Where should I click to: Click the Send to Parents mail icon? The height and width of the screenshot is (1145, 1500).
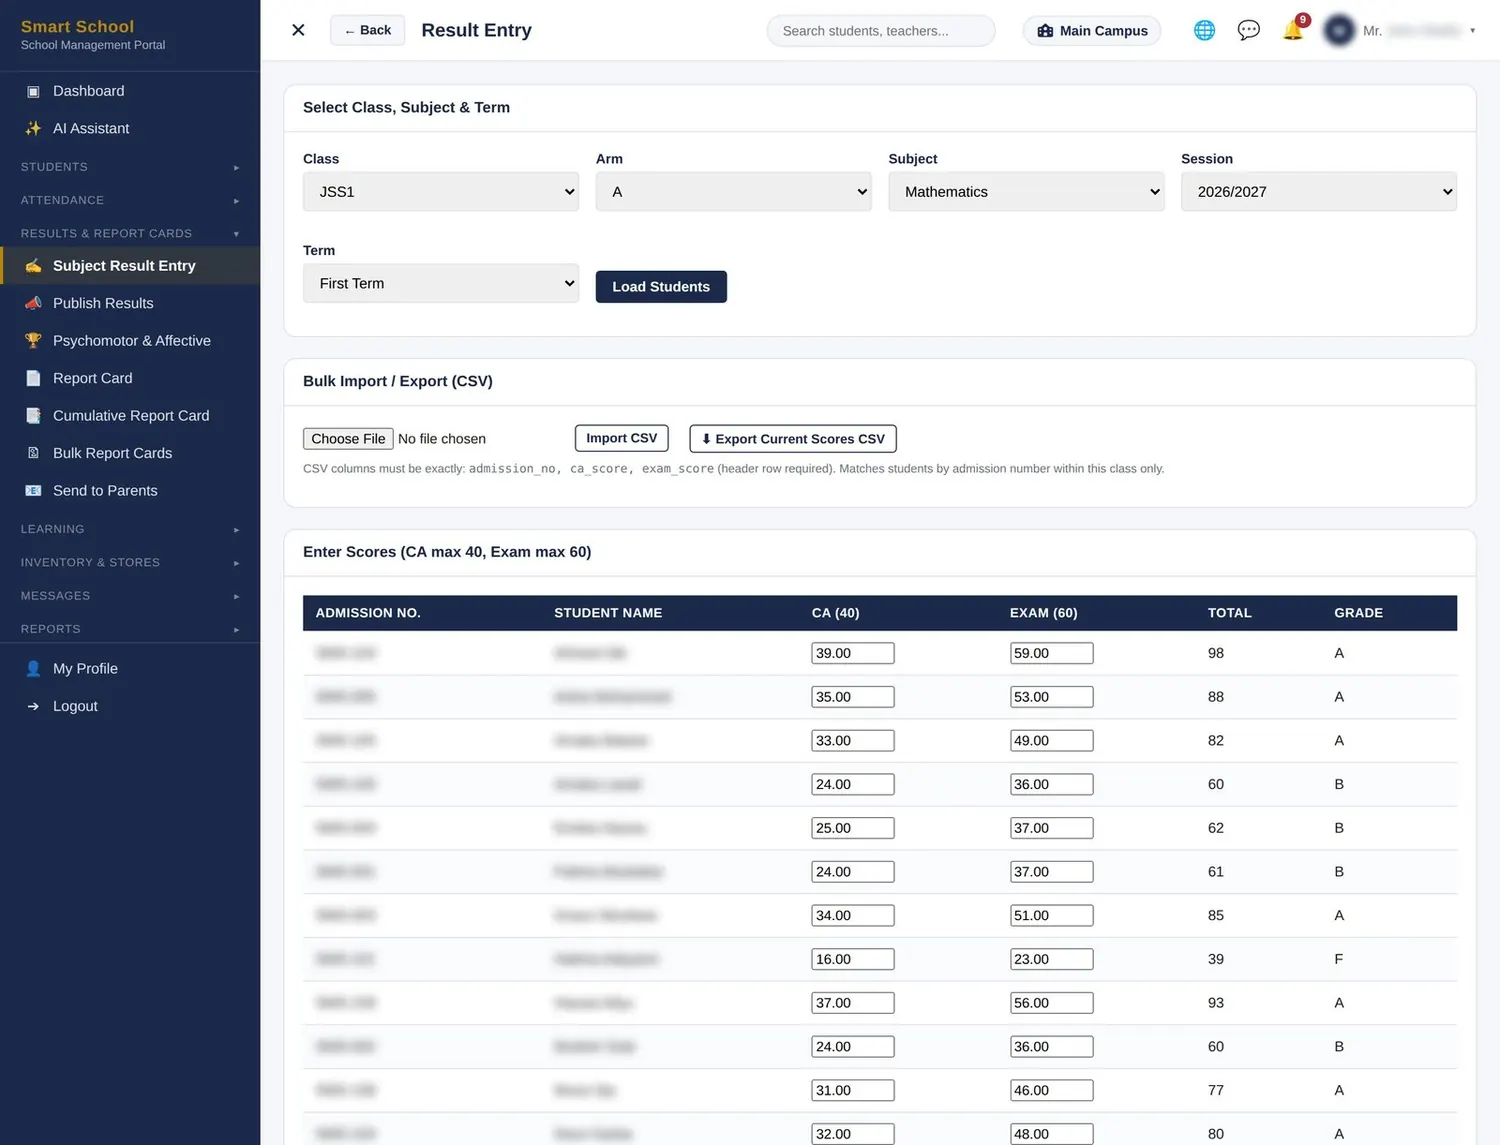tap(33, 490)
